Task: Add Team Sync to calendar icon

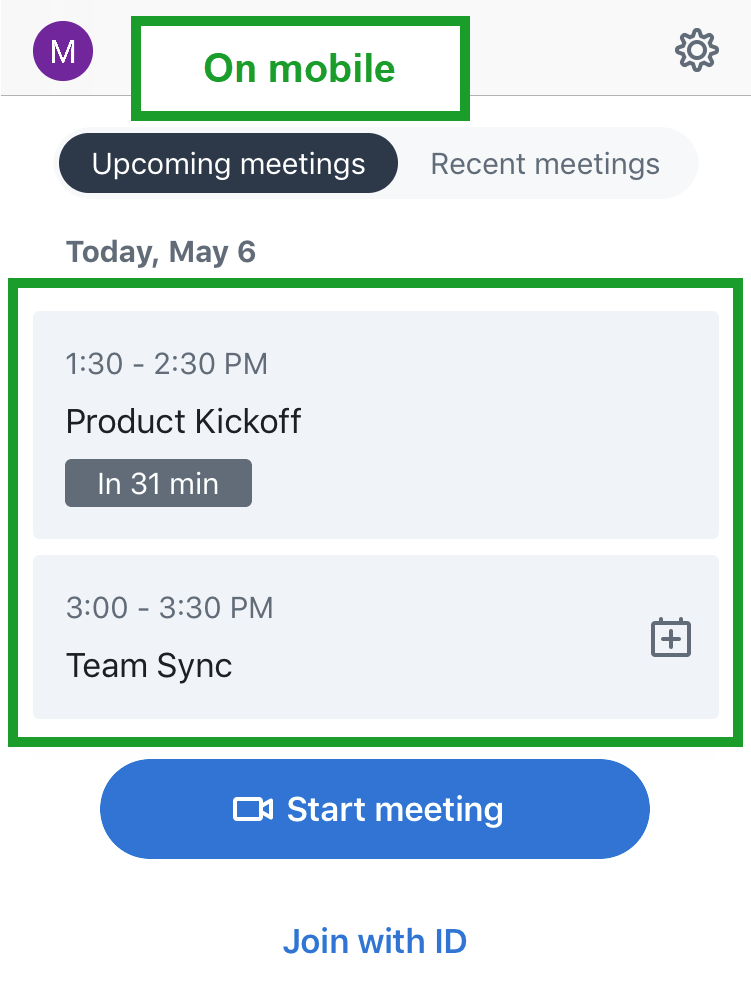Action: click(x=671, y=637)
